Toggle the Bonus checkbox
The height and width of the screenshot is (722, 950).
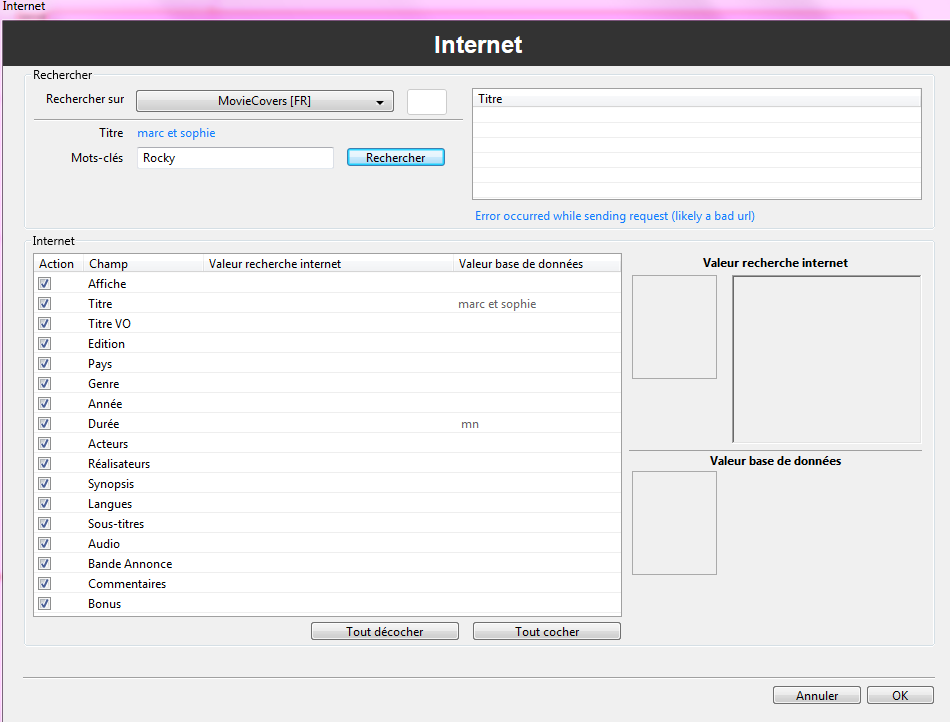[44, 604]
